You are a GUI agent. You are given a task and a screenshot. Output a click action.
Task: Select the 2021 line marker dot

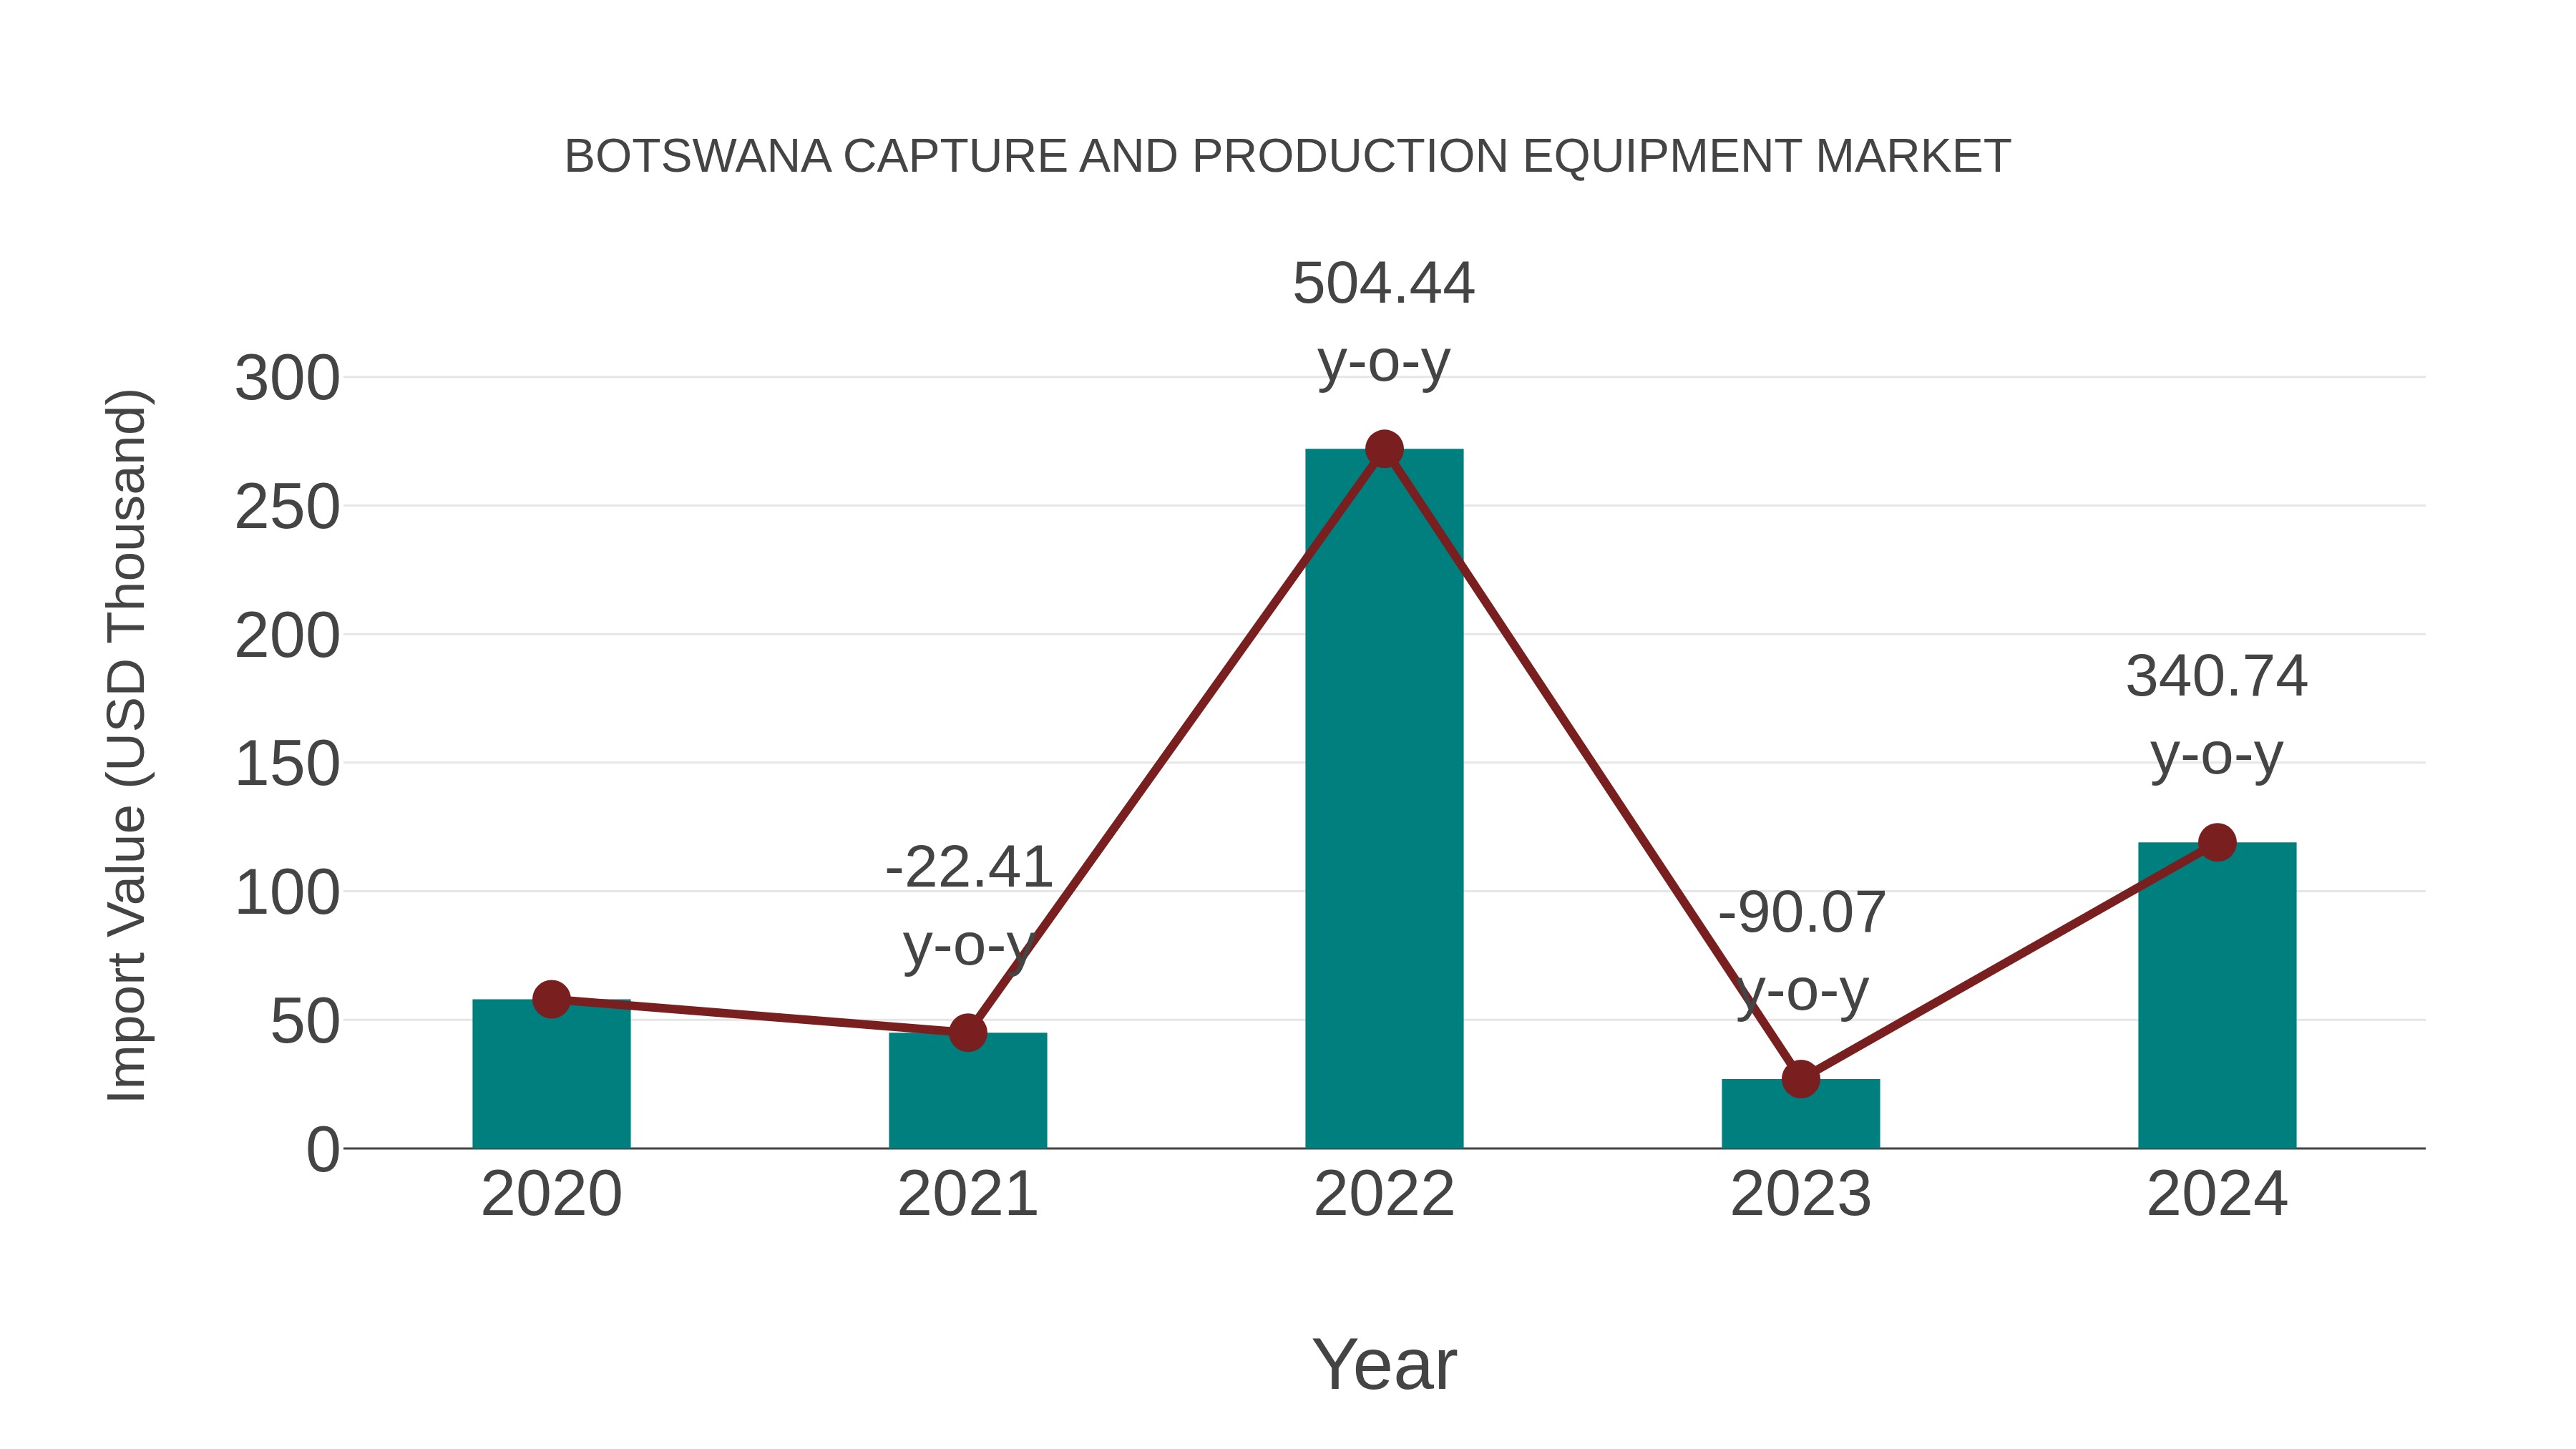968,1033
